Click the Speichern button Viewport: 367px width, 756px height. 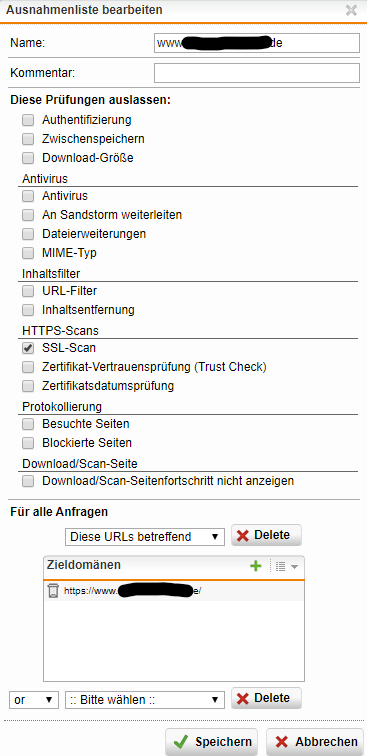(x=211, y=742)
